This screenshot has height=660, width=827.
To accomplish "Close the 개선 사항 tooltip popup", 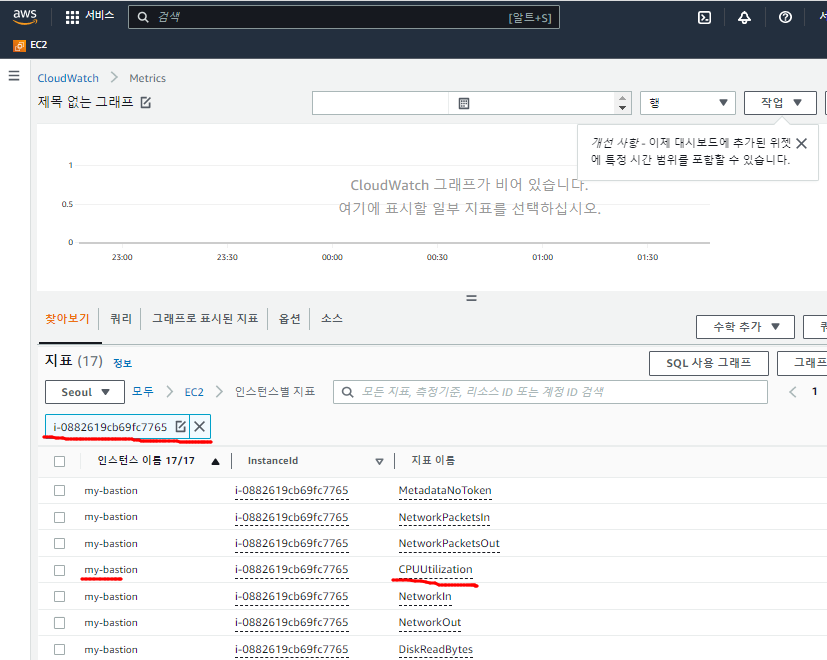I will click(x=801, y=144).
